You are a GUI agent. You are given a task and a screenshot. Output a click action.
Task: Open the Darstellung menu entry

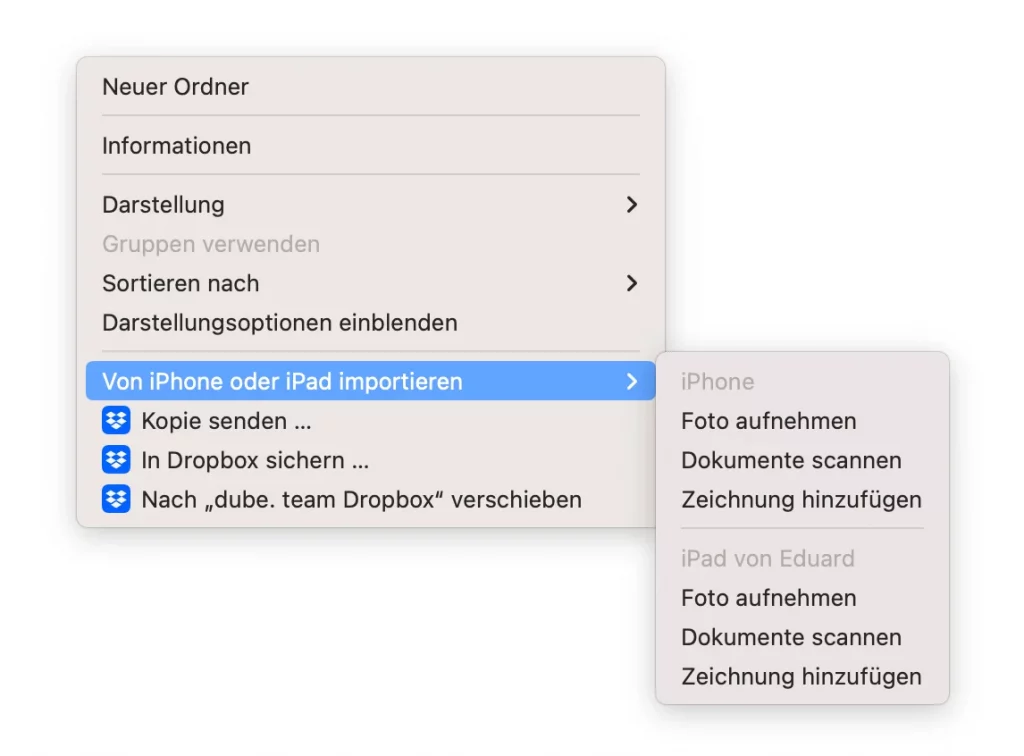pos(164,205)
